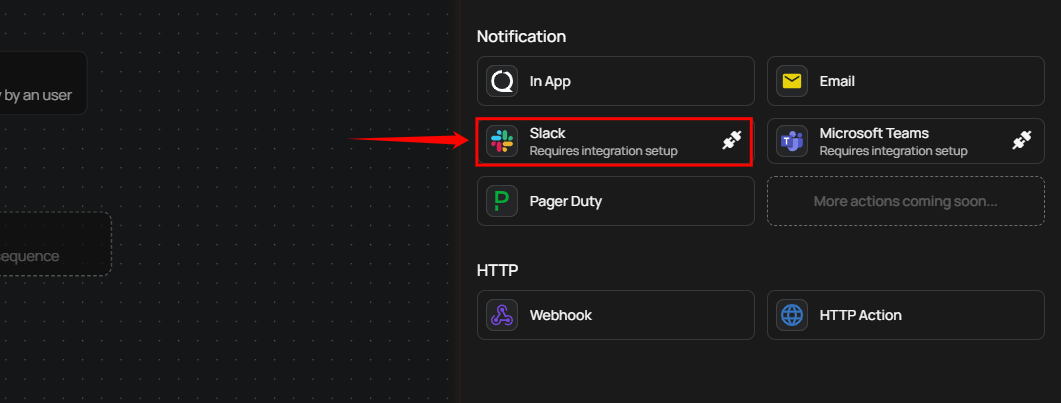The width and height of the screenshot is (1061, 403).
Task: Click the Microsoft Teams label text
Action: point(874,133)
